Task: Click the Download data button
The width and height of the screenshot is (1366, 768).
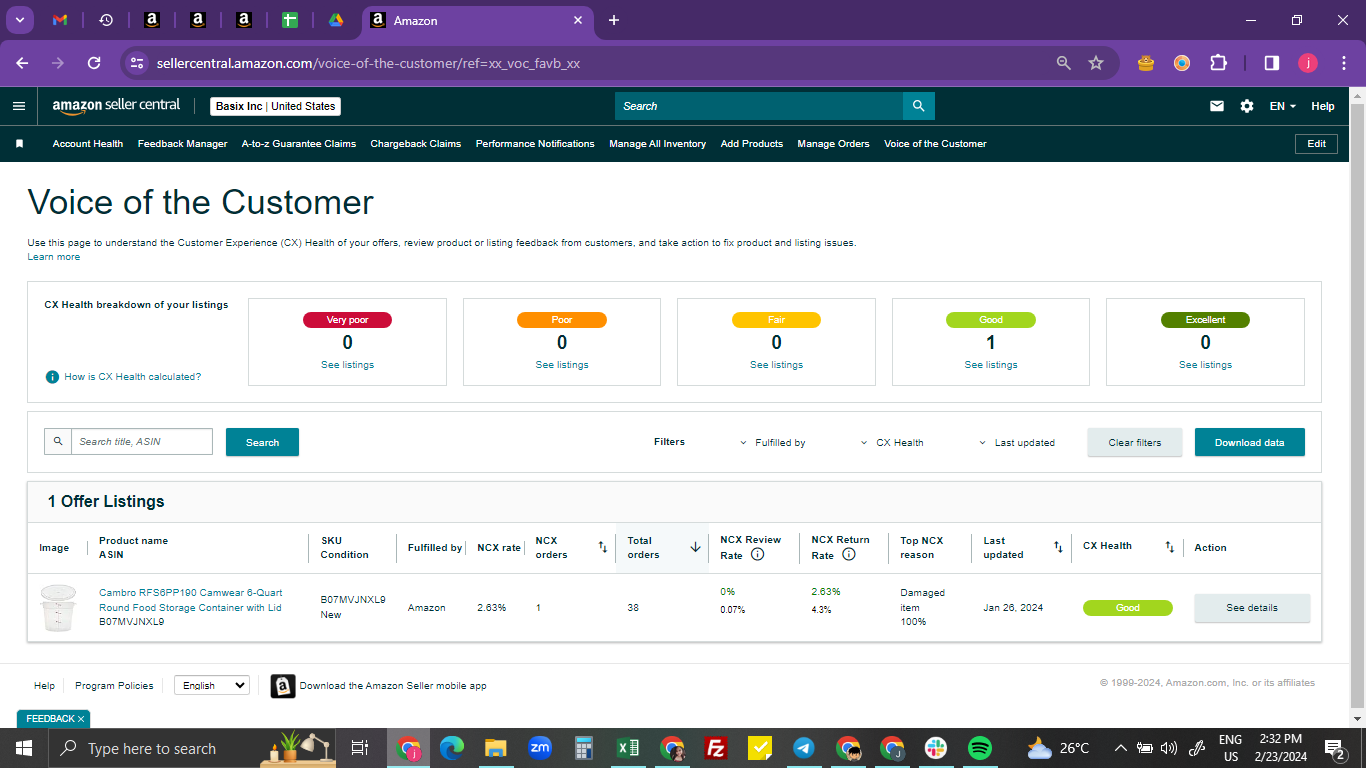Action: 1250,442
